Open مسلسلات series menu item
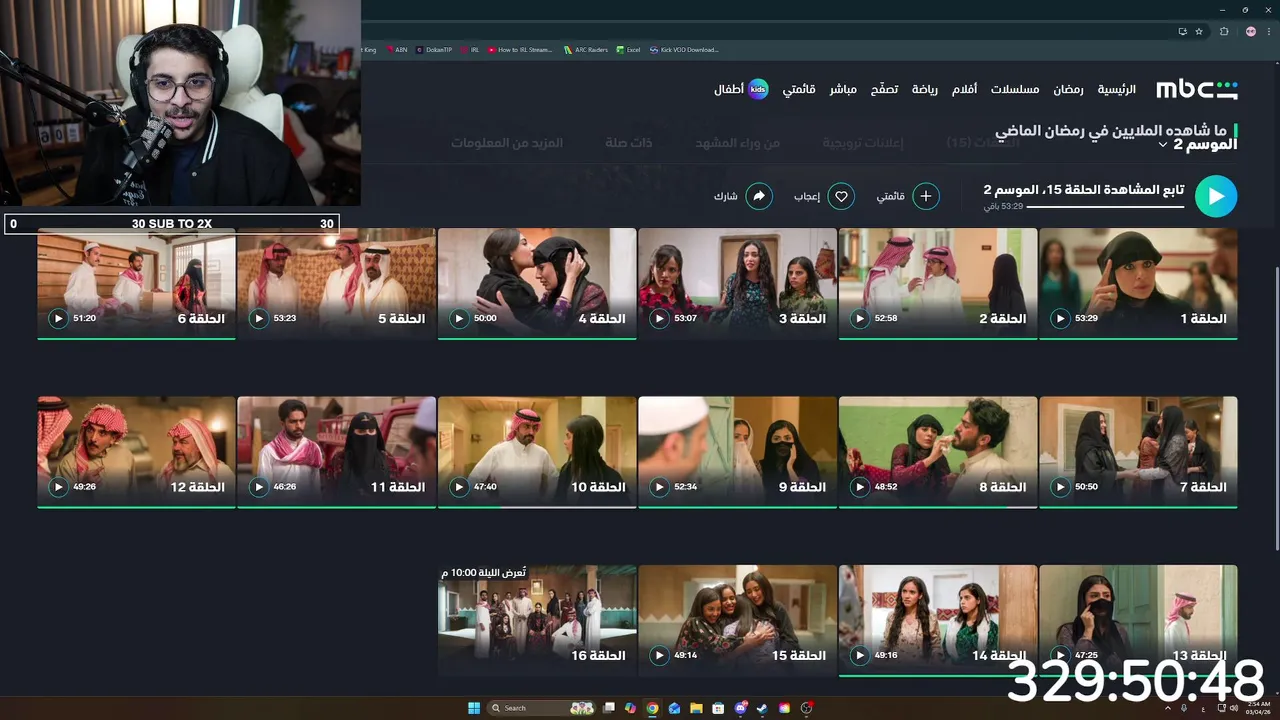The width and height of the screenshot is (1280, 720). coord(1015,89)
